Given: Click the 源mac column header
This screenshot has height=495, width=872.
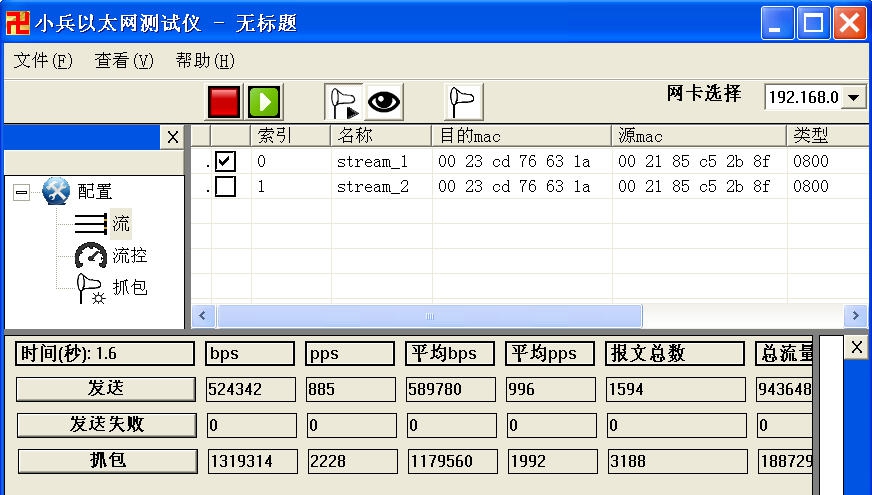Looking at the screenshot, I should pos(700,136).
